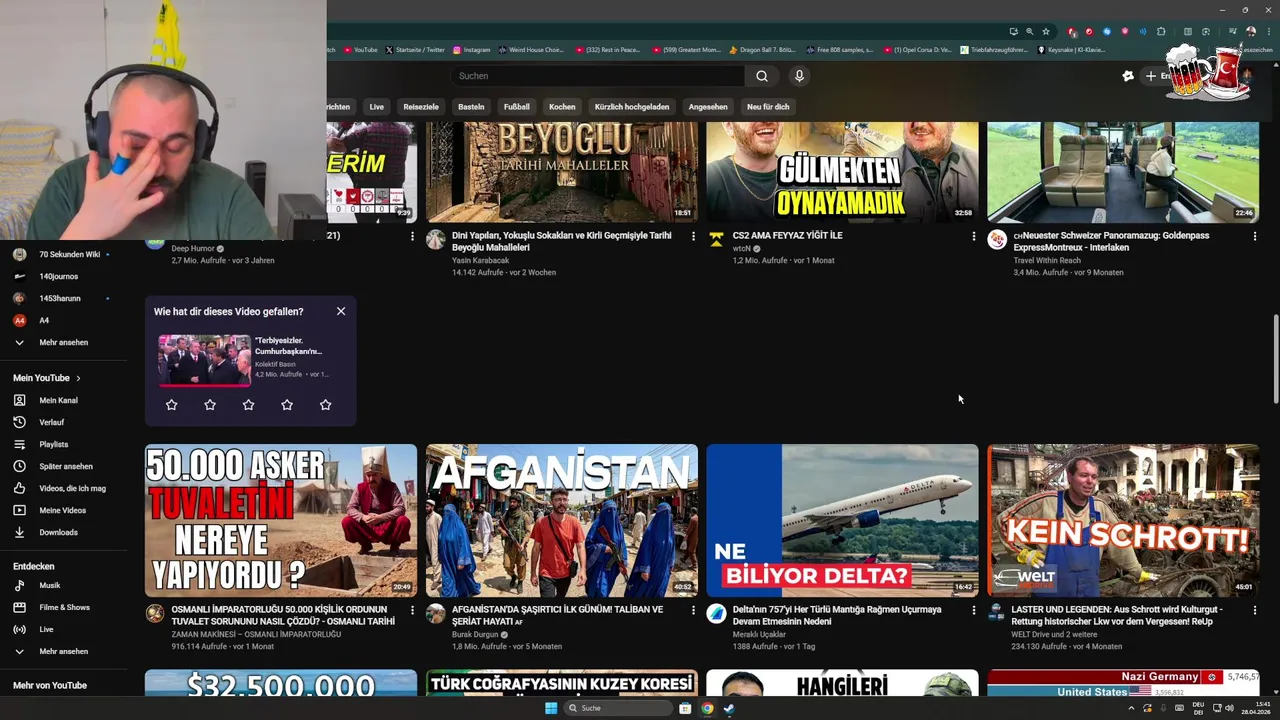Rate video with second star

click(210, 405)
